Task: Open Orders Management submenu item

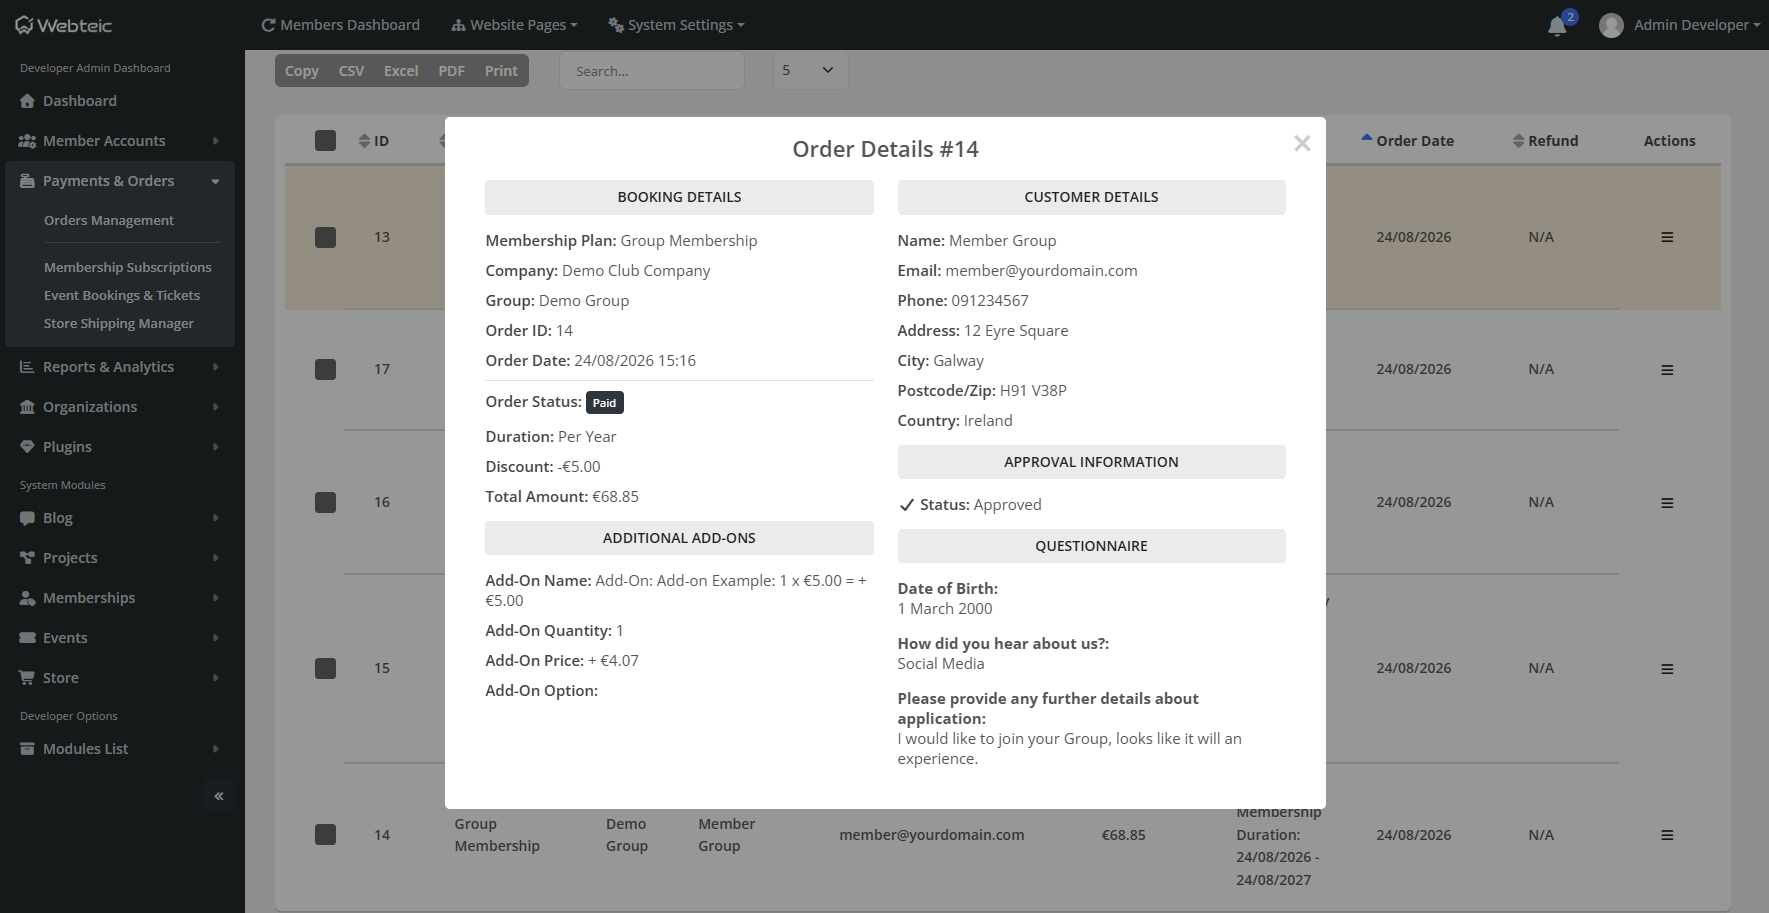Action: (109, 220)
